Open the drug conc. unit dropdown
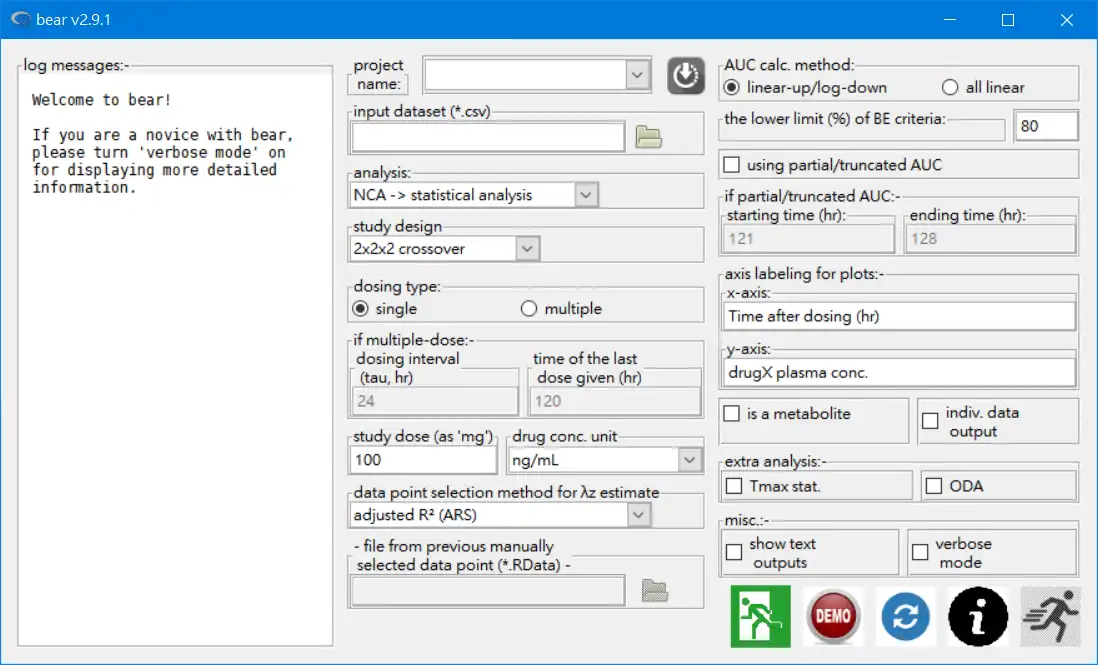This screenshot has height=665, width=1098. pos(689,460)
